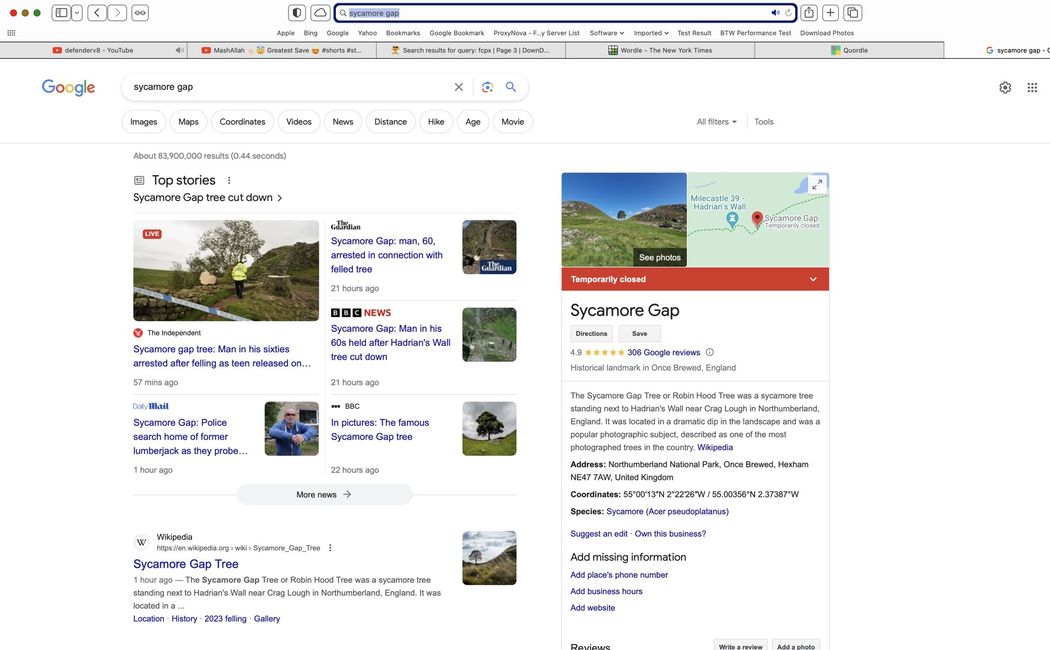
Task: Click the reading list glasses icon
Action: [140, 13]
